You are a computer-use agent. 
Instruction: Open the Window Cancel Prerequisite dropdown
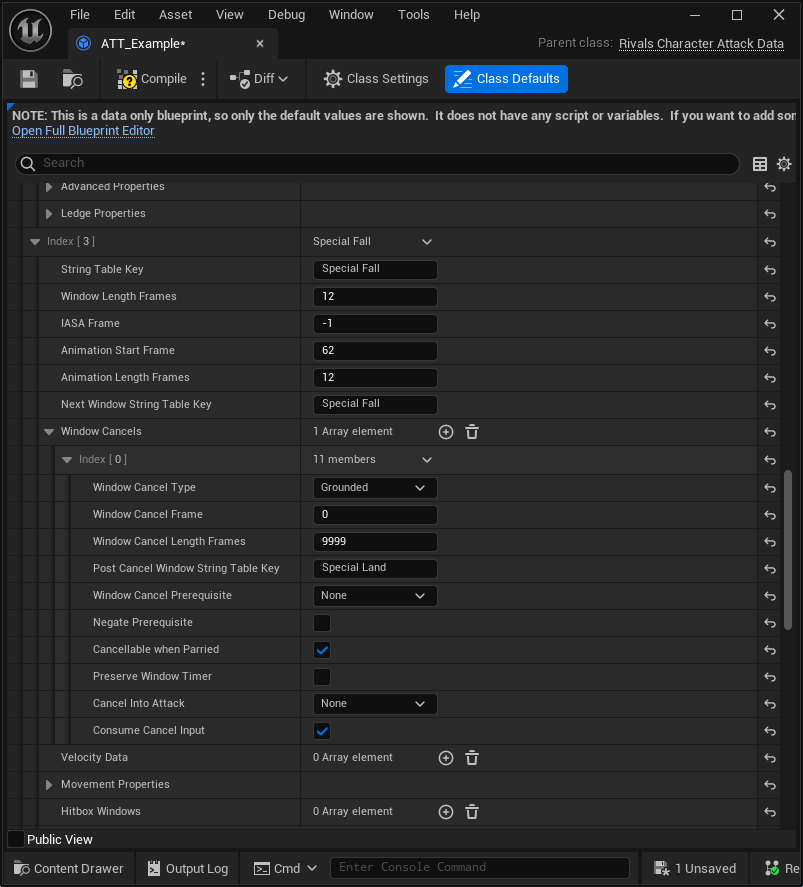click(375, 596)
